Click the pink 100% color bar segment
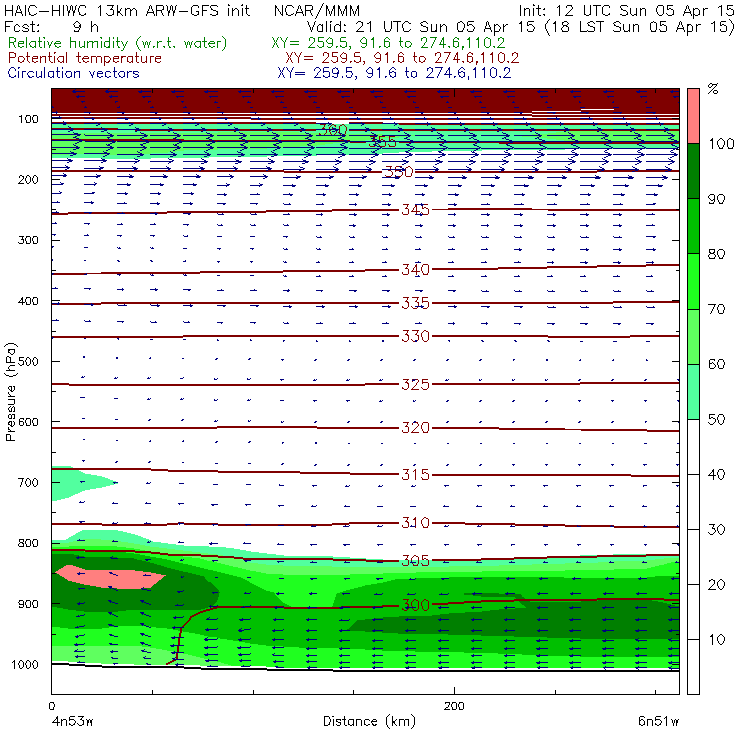This screenshot has width=740, height=740. pyautogui.click(x=693, y=116)
